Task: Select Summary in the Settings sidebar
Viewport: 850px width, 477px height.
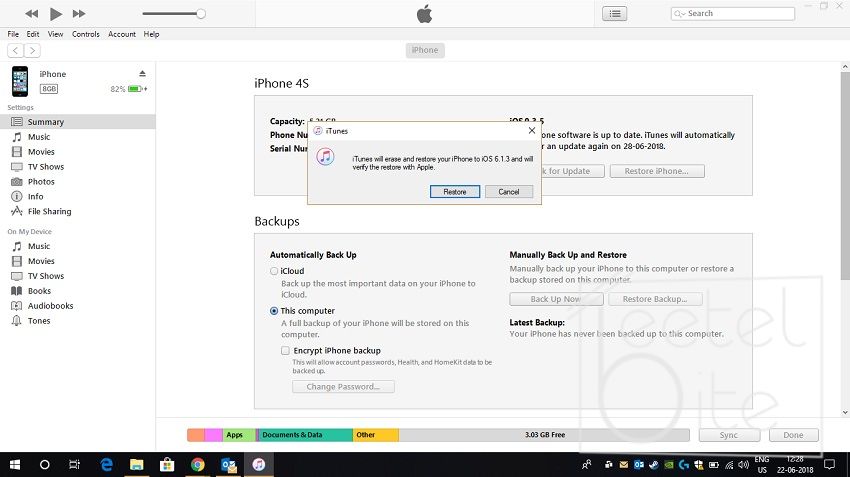Action: click(78, 122)
